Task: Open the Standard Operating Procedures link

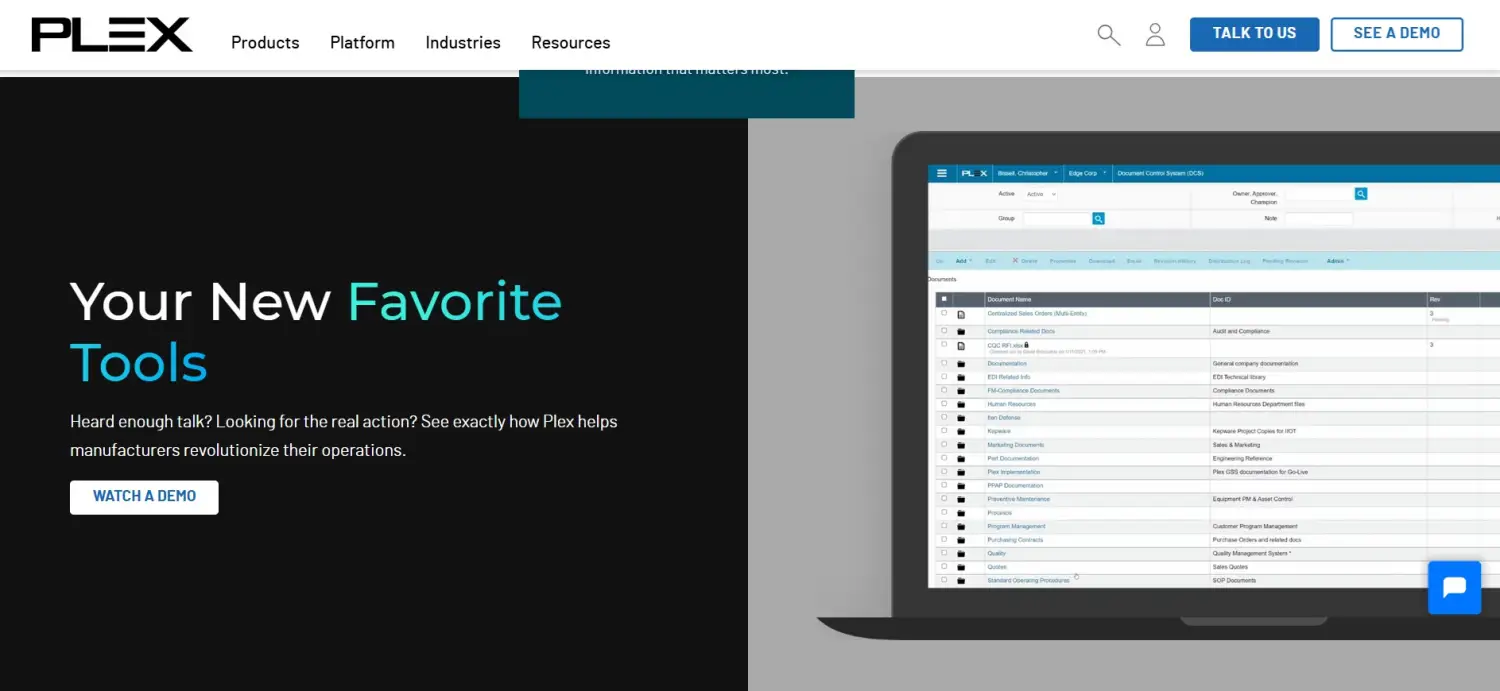Action: 1028,580
